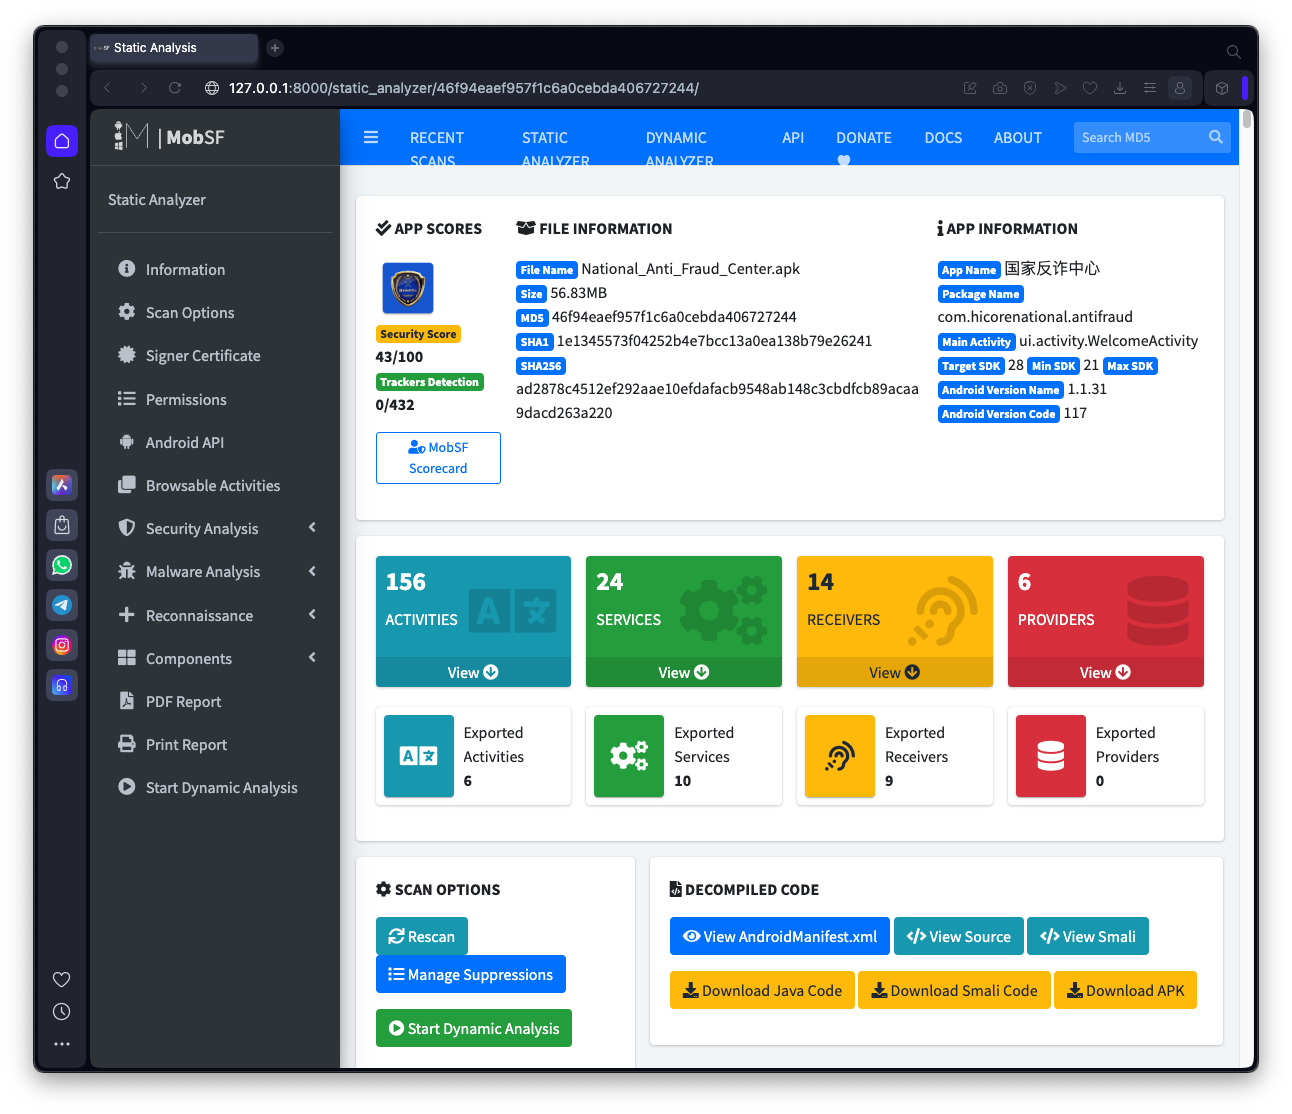Open Scan Options in the sidebar

(189, 312)
